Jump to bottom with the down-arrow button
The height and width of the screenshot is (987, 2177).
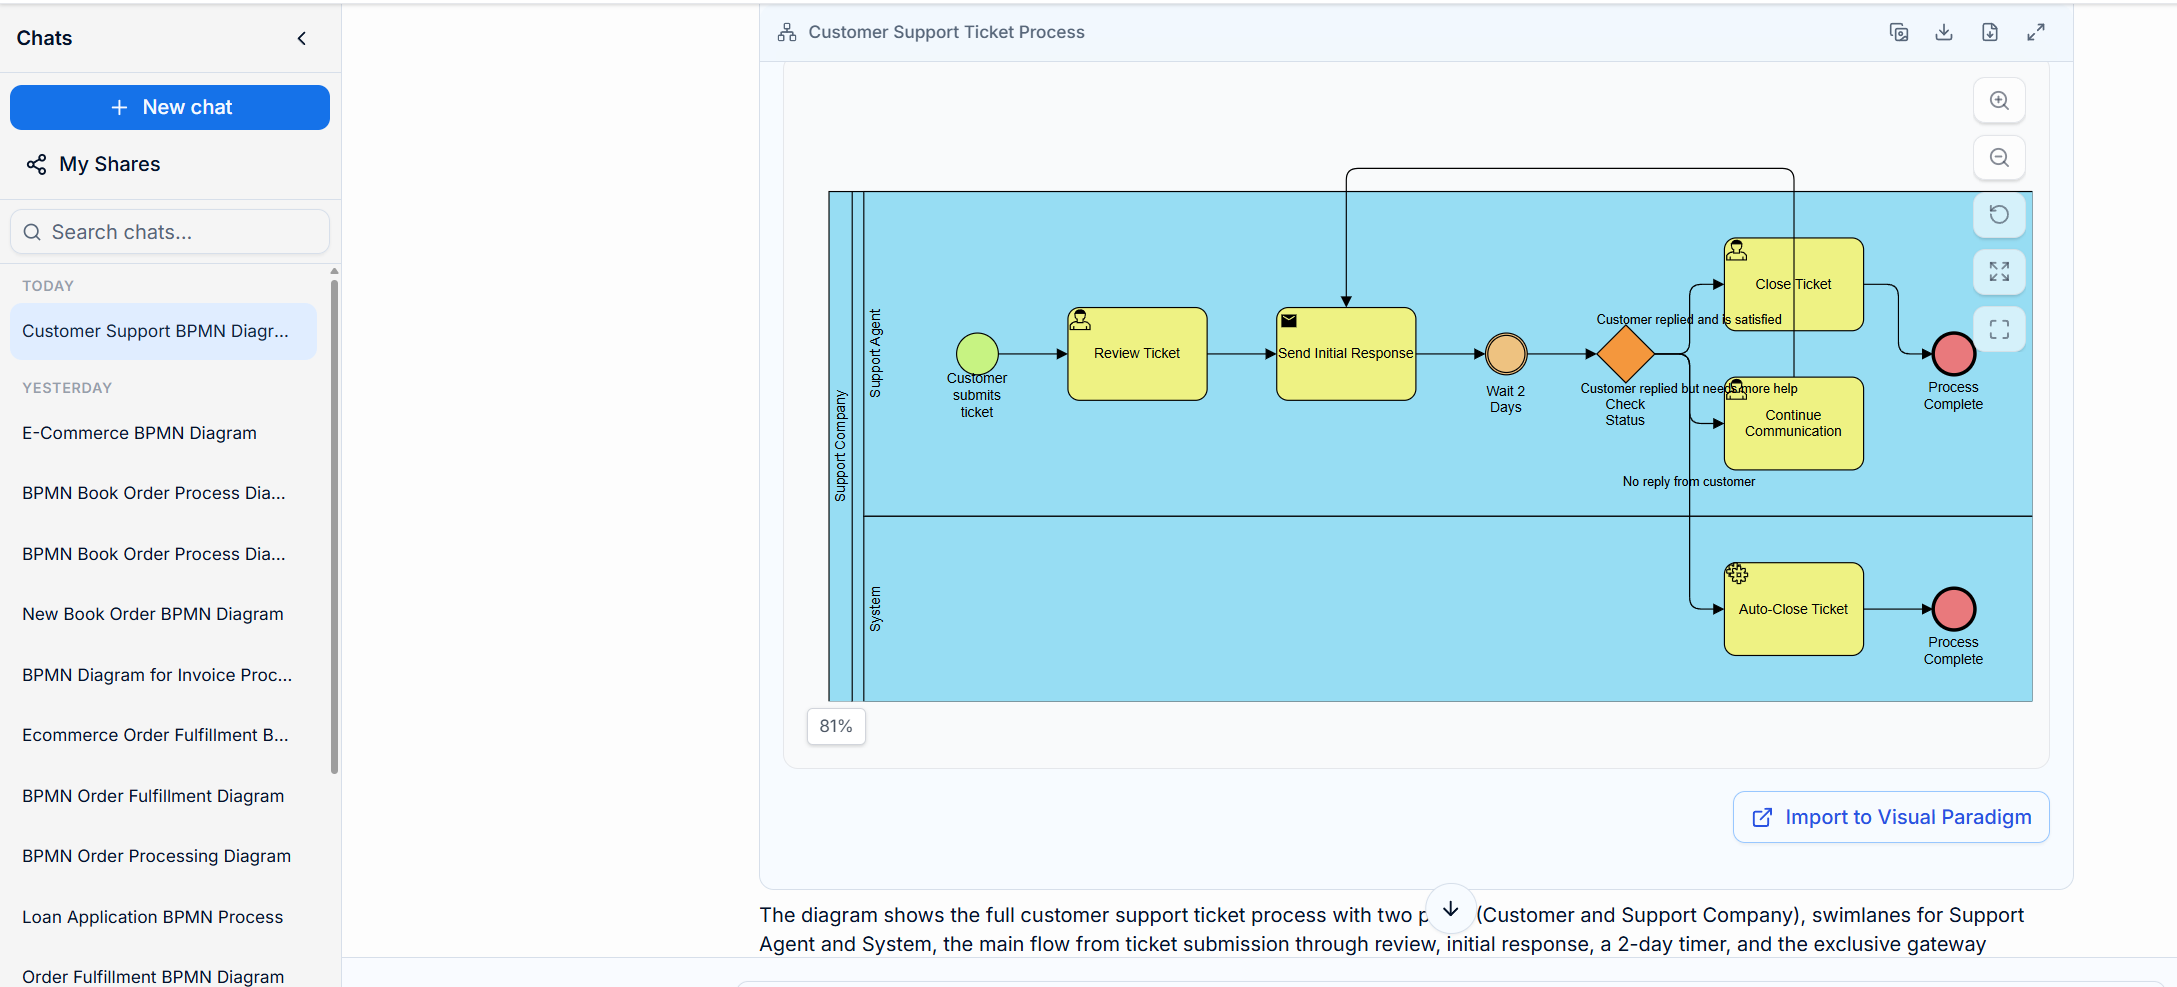[x=1451, y=909]
